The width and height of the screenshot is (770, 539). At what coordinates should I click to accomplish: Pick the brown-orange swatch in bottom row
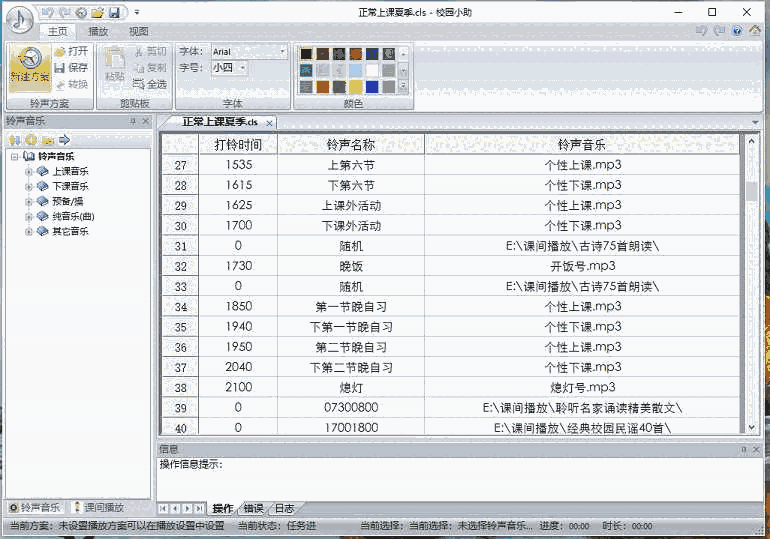323,87
